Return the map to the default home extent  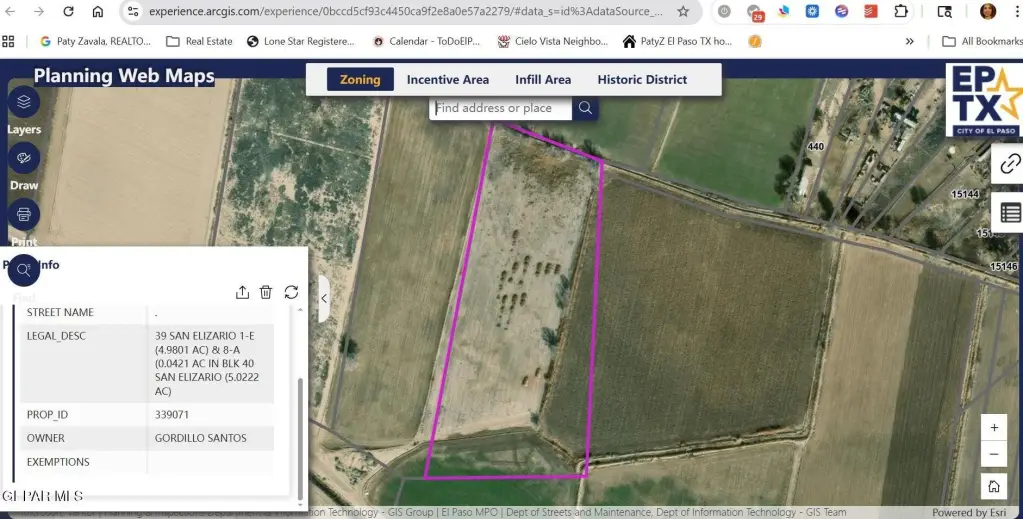pyautogui.click(x=994, y=486)
